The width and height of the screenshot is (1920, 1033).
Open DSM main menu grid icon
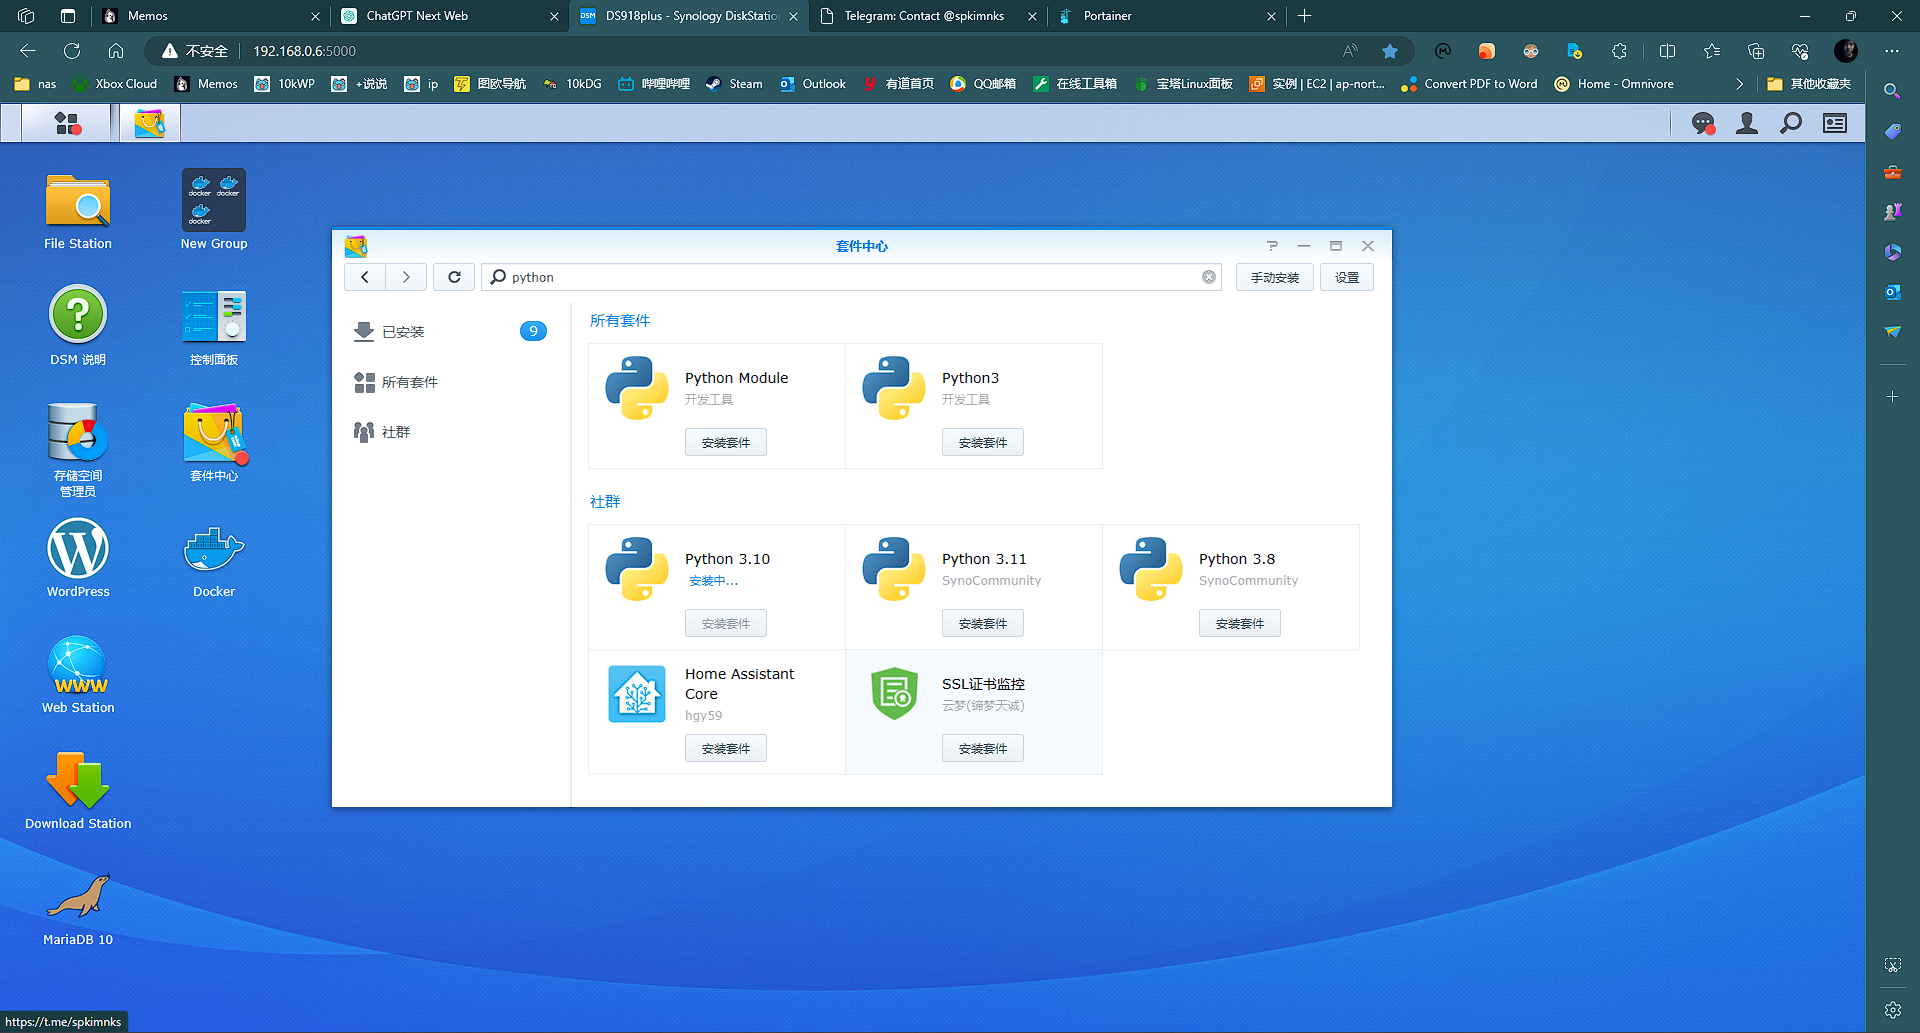(x=68, y=123)
